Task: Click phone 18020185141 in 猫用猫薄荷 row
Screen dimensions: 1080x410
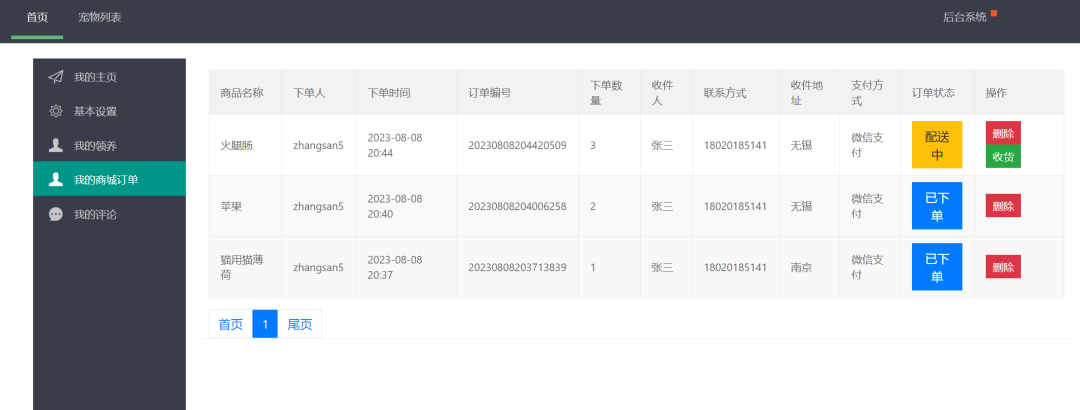Action: pos(735,267)
